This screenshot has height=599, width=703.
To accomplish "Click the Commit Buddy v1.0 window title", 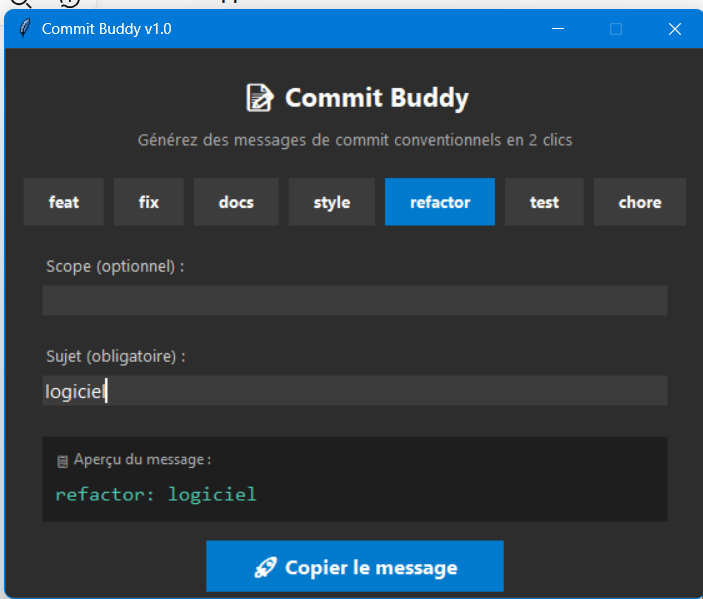I will pyautogui.click(x=107, y=29).
